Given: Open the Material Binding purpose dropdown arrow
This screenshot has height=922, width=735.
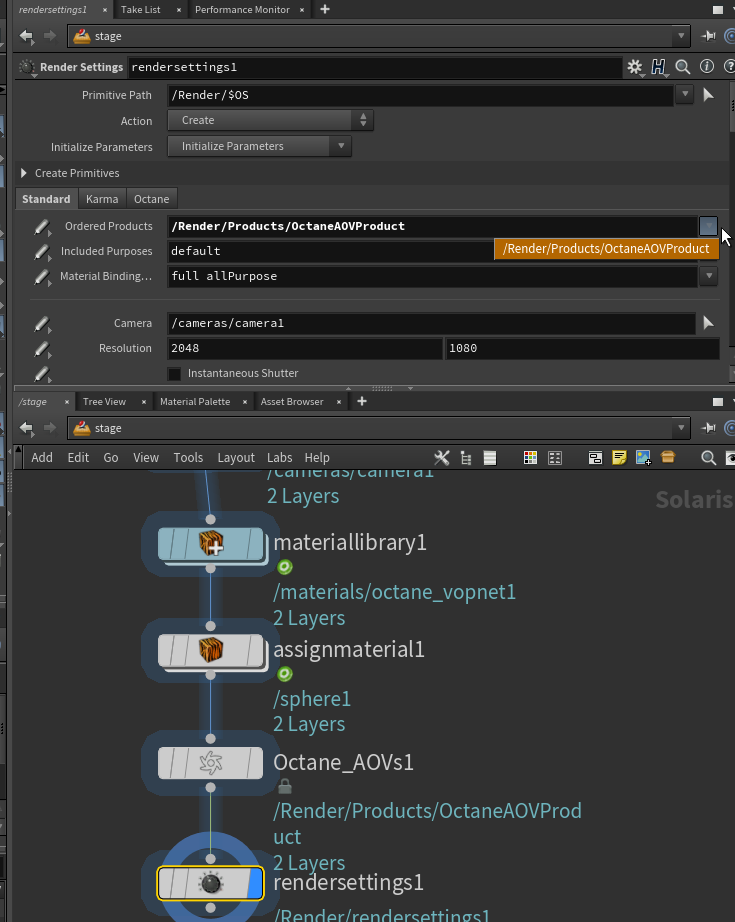Looking at the screenshot, I should 709,275.
